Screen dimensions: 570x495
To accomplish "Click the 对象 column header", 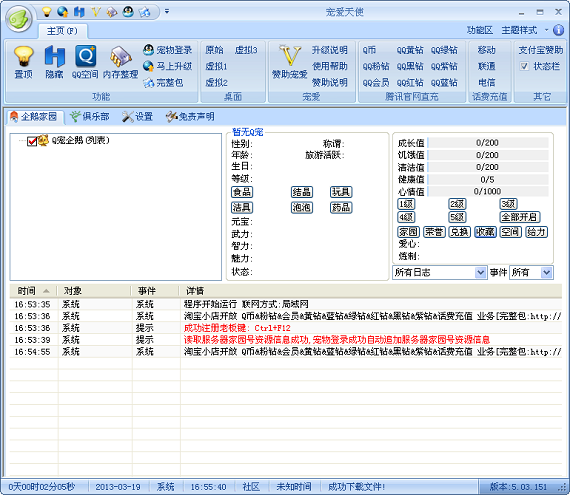I will [94, 291].
